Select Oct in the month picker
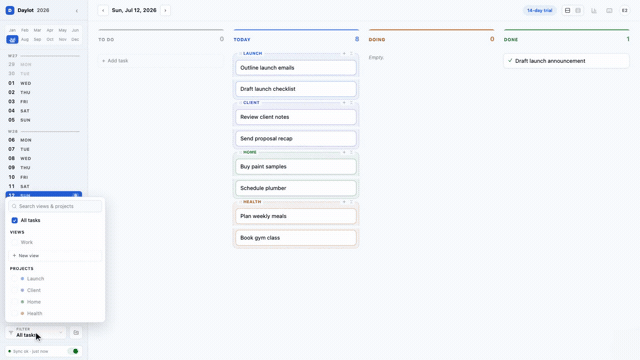640x360 pixels. [x=50, y=40]
